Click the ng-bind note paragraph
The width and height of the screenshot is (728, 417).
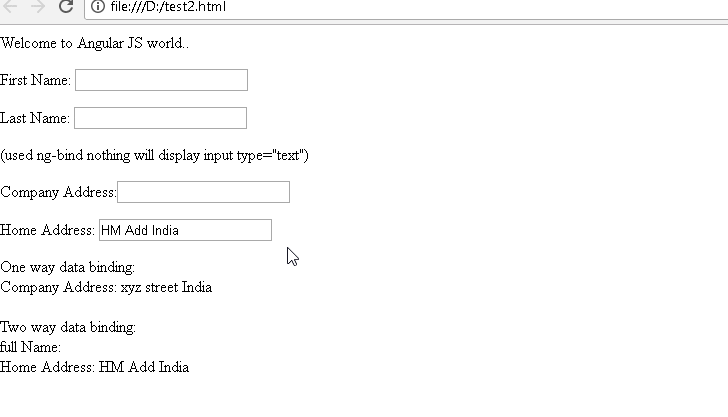155,155
